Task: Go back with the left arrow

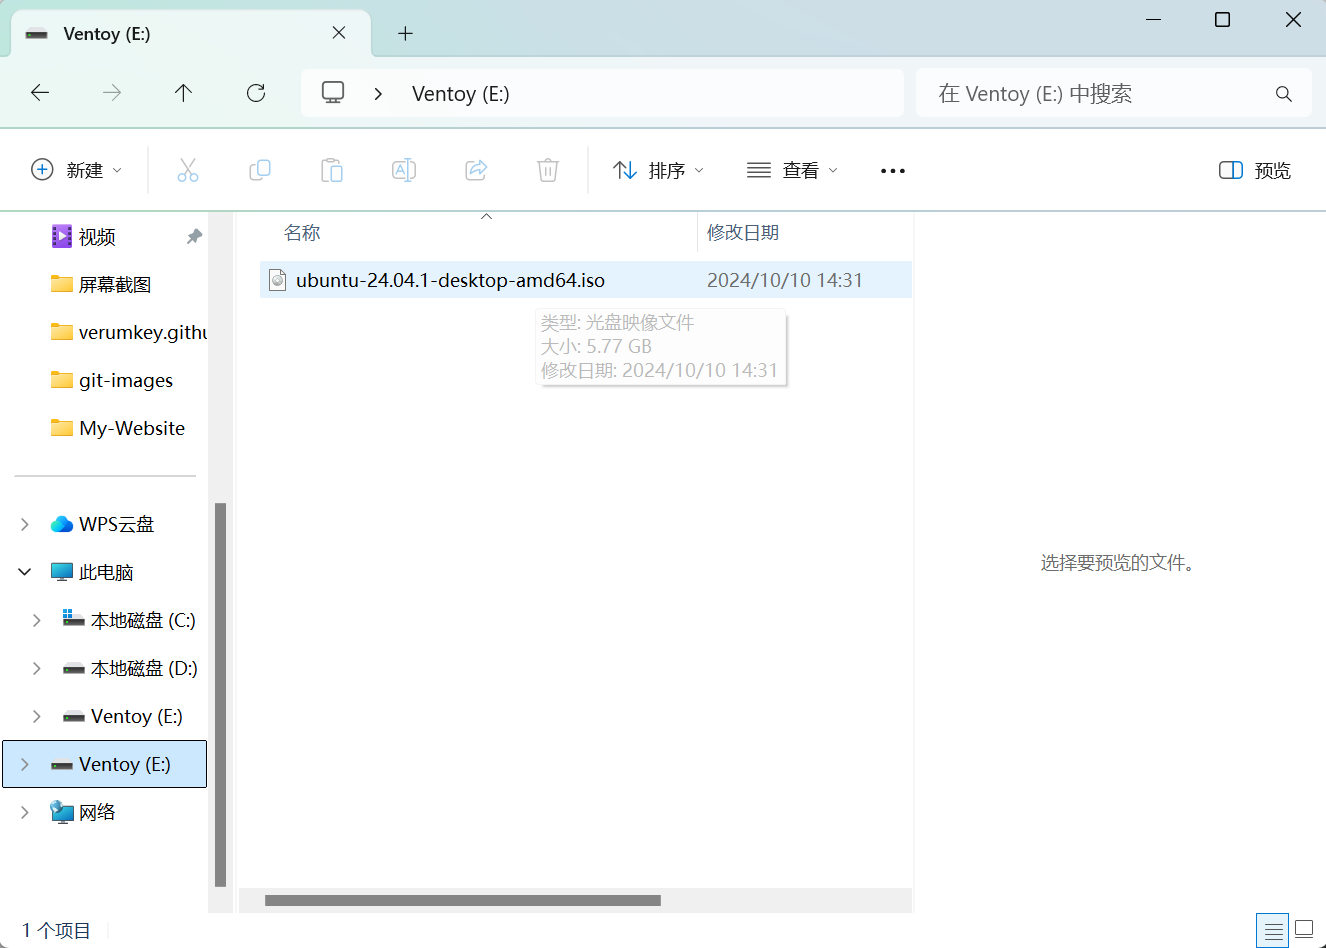Action: pos(40,93)
